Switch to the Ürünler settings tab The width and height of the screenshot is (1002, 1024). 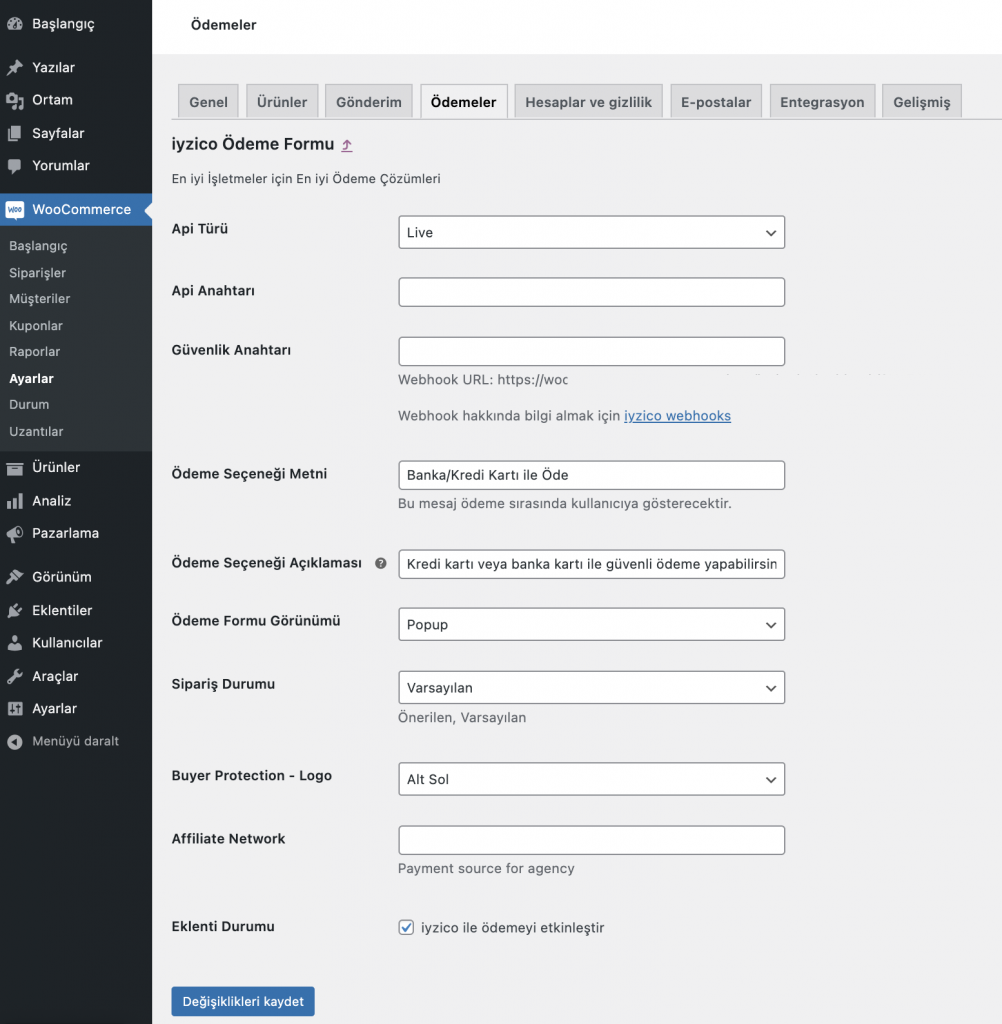pyautogui.click(x=282, y=102)
